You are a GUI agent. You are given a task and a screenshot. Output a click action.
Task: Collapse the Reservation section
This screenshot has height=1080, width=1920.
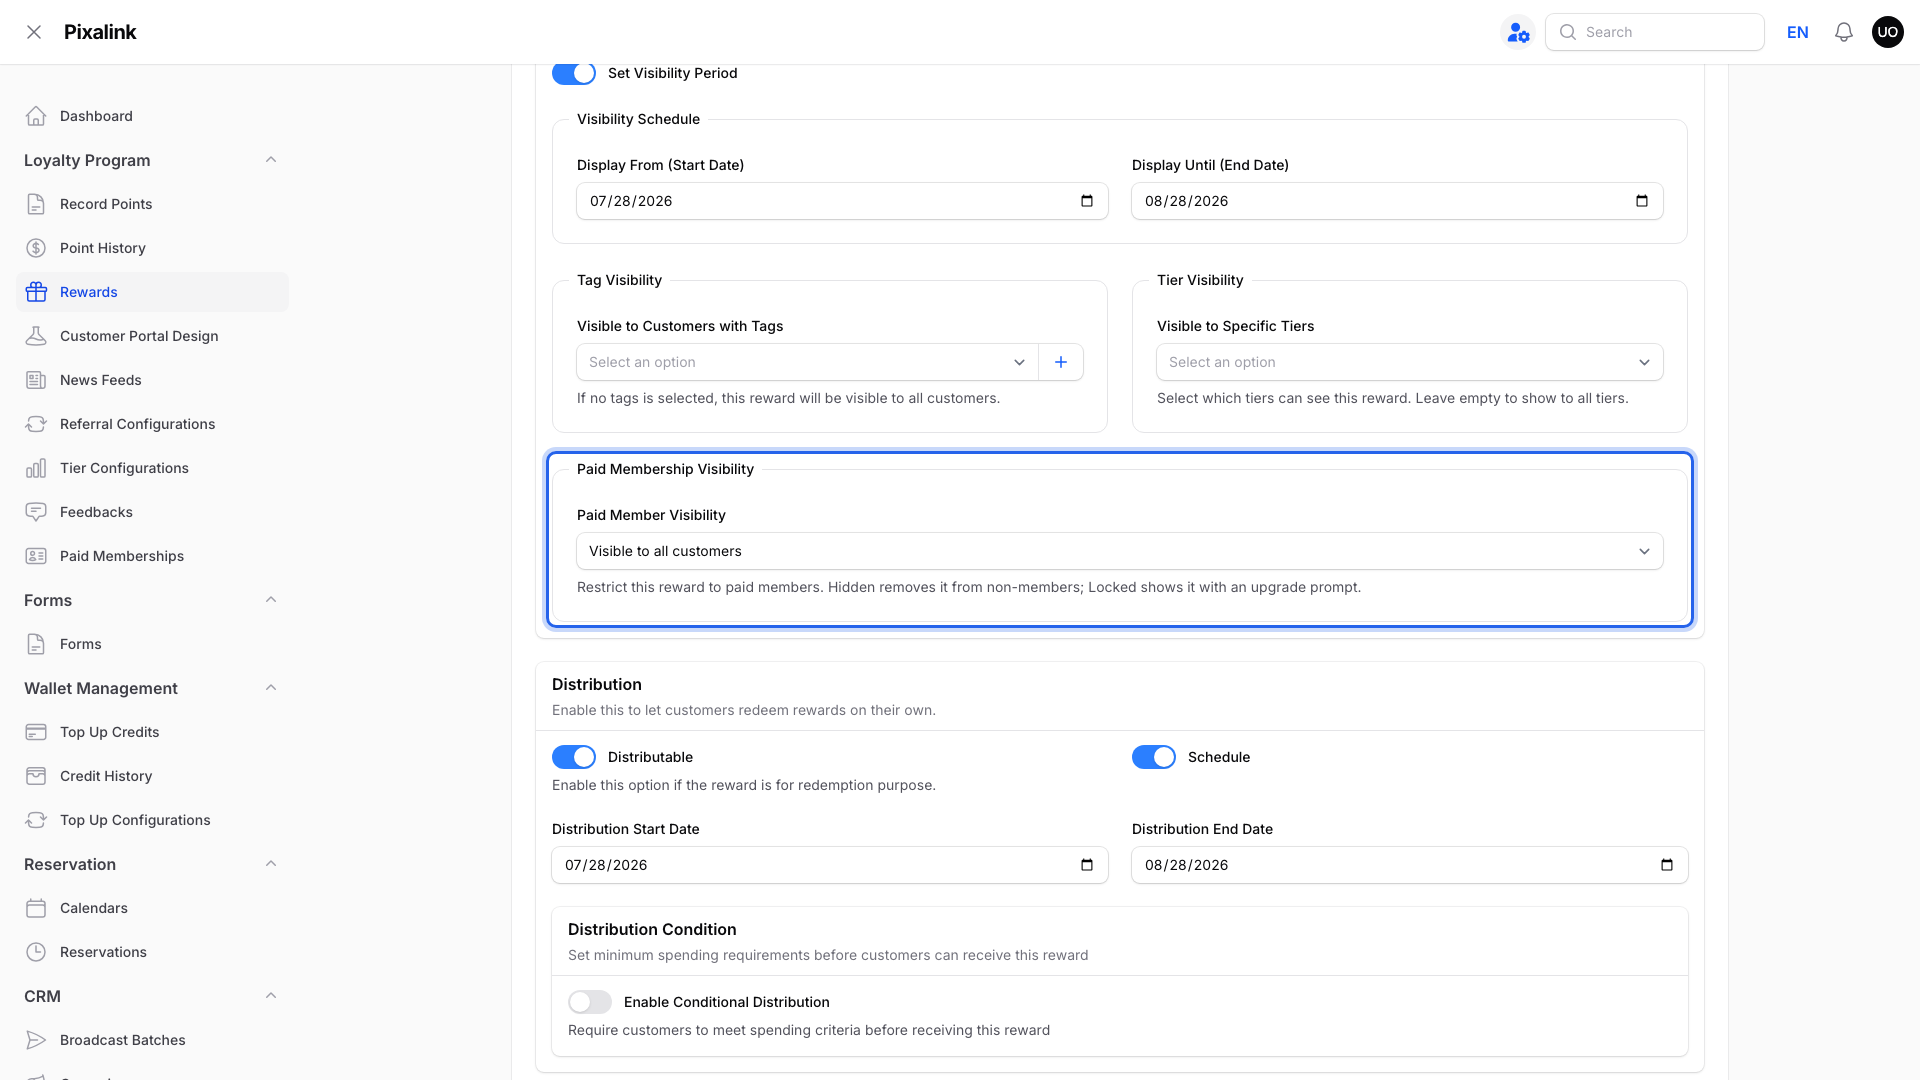pos(271,864)
